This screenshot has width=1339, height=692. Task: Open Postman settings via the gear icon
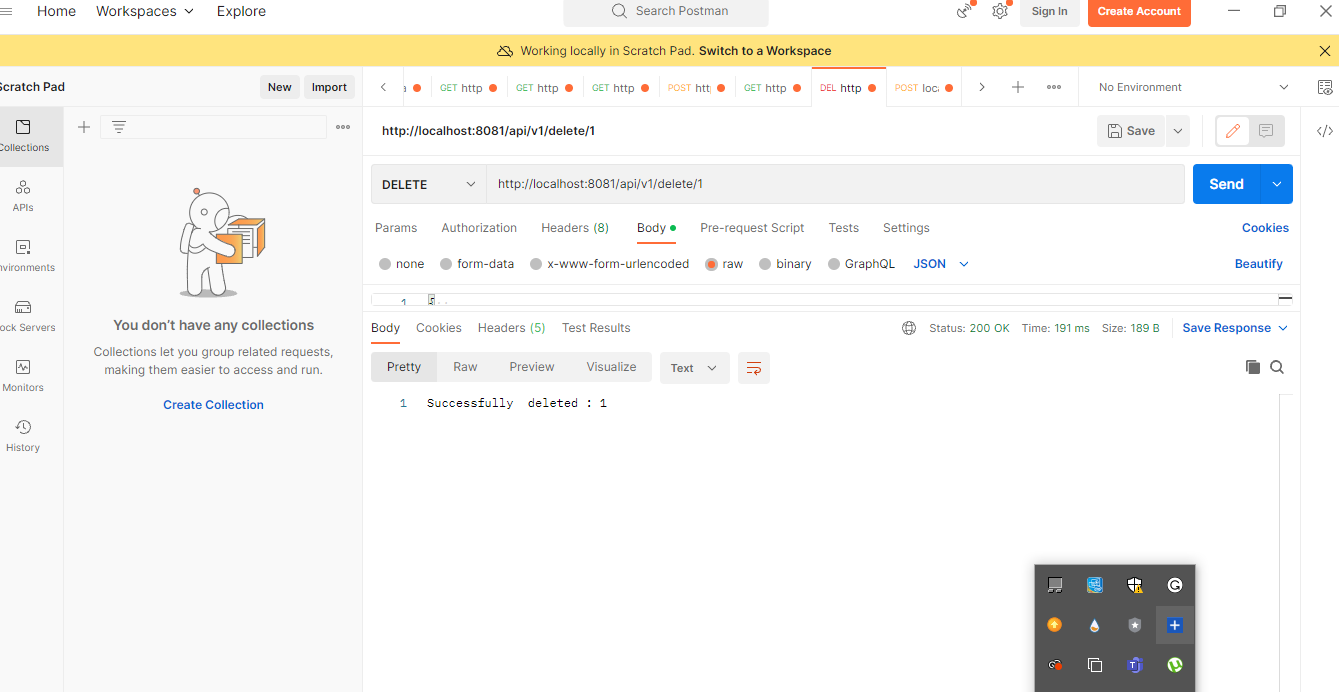999,11
